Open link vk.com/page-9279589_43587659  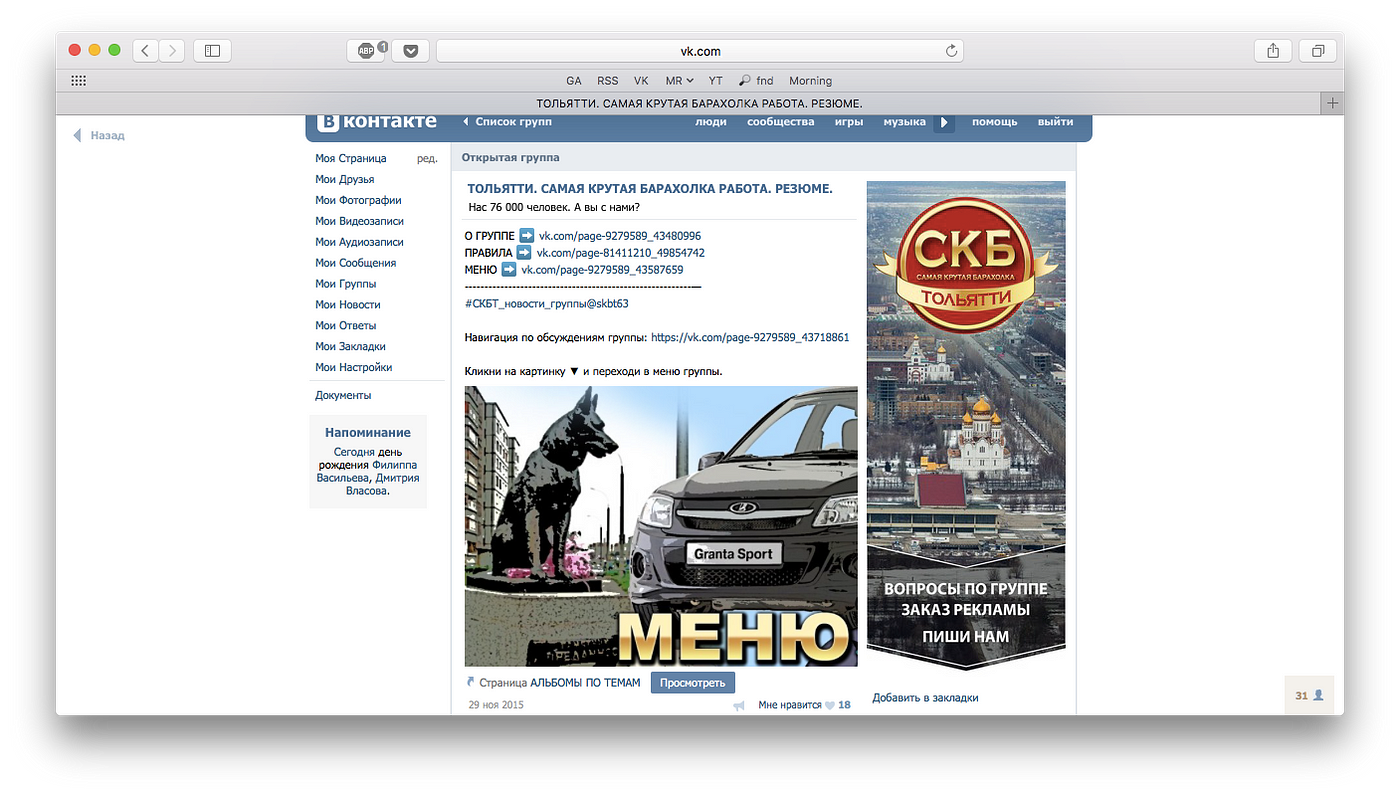click(x=602, y=270)
